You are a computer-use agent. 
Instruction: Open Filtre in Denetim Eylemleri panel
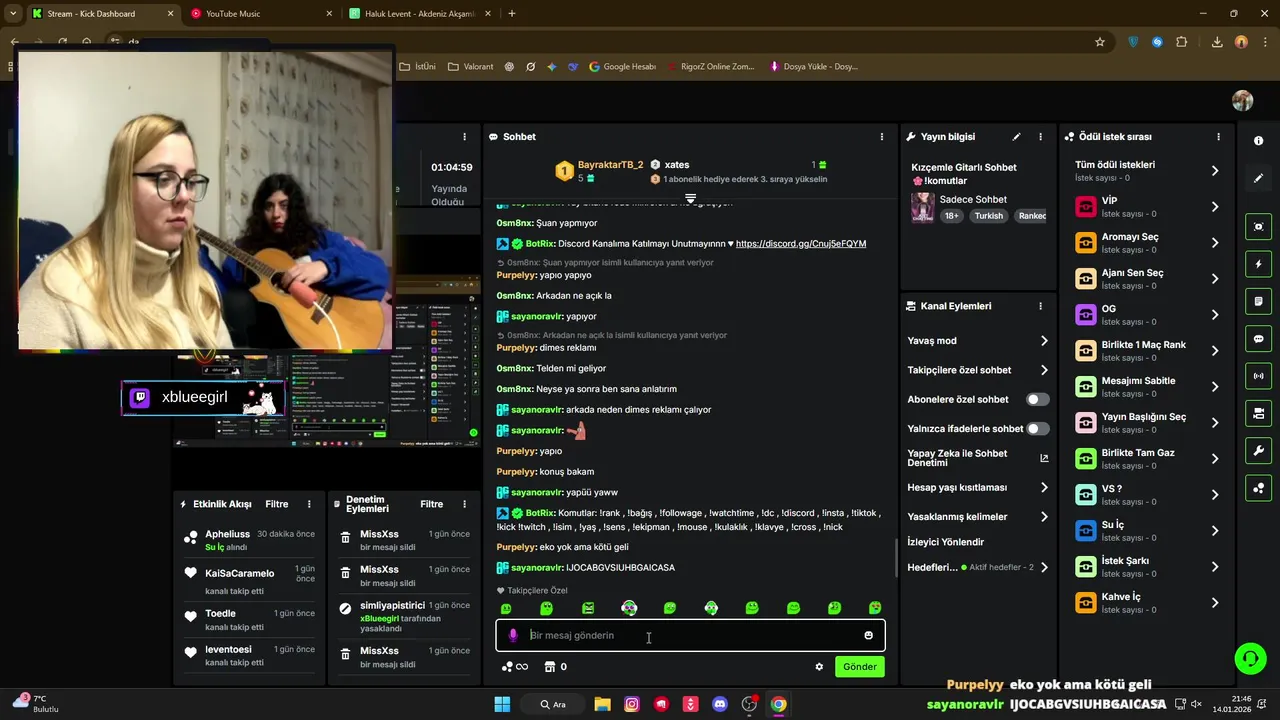[x=432, y=504]
